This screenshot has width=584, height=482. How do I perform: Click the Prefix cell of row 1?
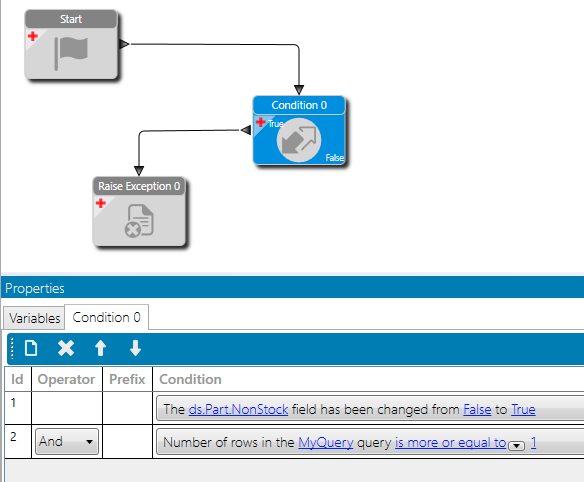tap(127, 408)
